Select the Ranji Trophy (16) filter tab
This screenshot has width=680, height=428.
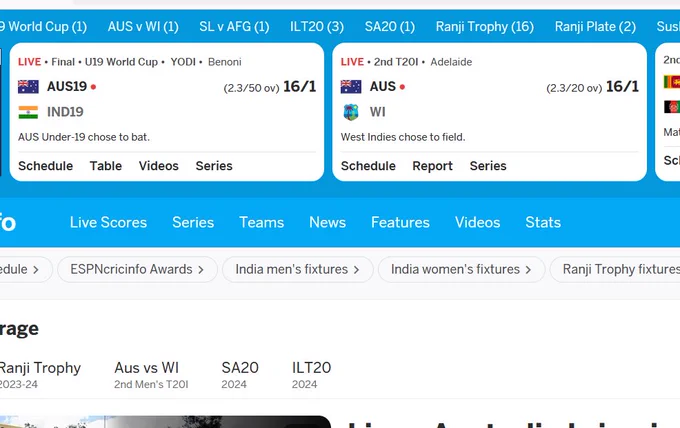pyautogui.click(x=485, y=26)
